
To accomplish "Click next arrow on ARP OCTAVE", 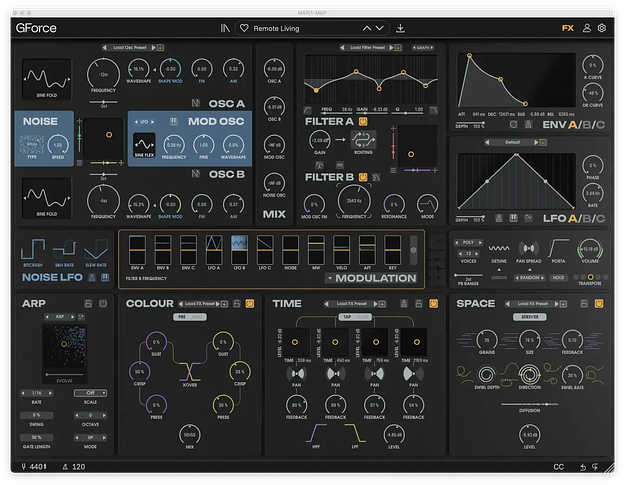I will click(104, 415).
